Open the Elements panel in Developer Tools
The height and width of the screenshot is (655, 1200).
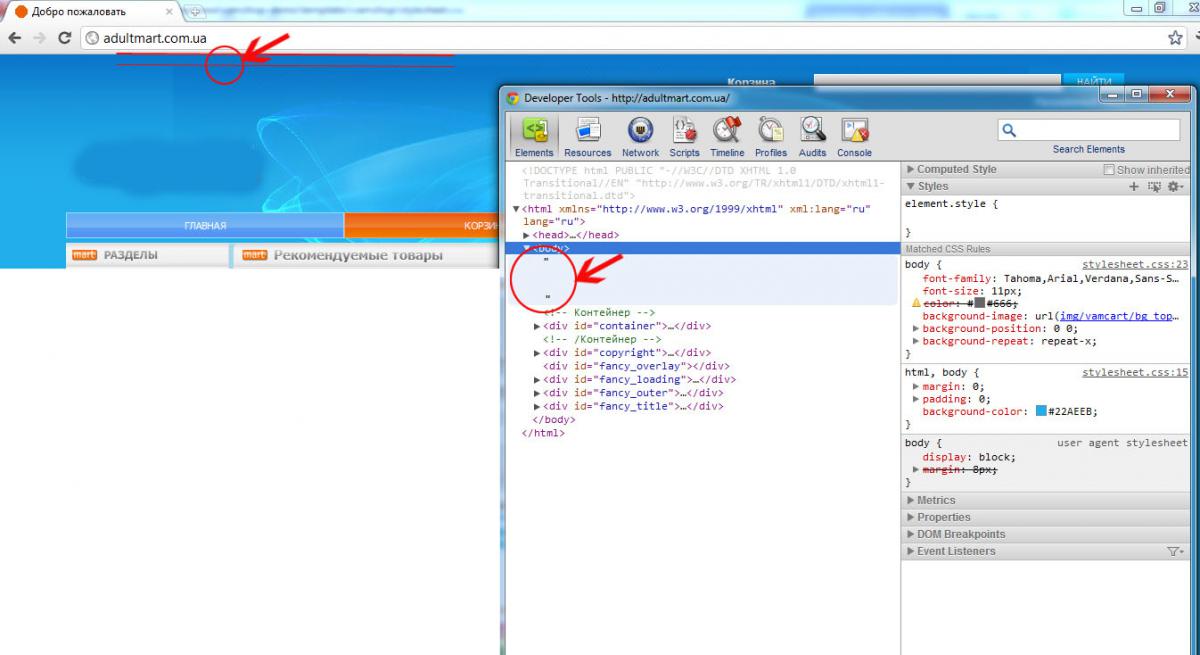click(x=534, y=137)
